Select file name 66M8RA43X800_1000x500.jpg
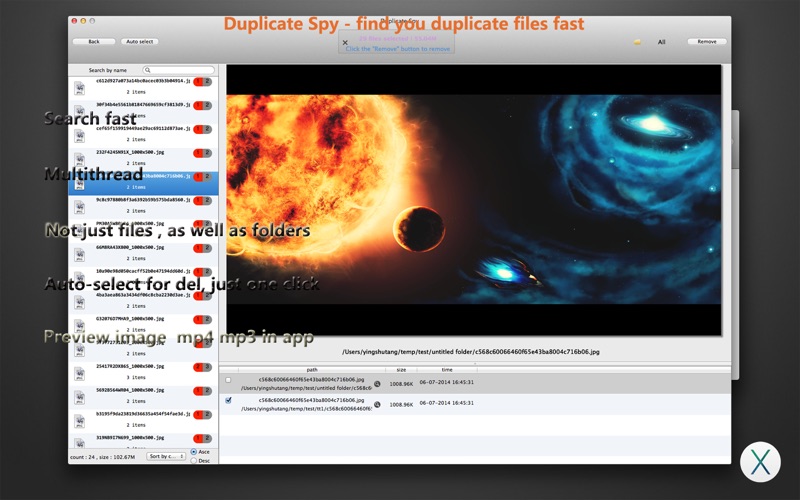Image resolution: width=800 pixels, height=500 pixels. 130,247
